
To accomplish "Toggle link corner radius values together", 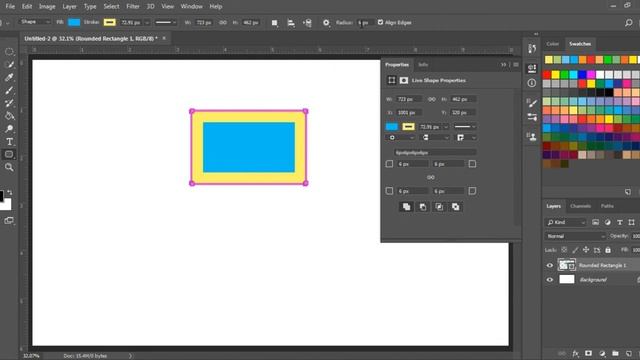I will click(431, 178).
